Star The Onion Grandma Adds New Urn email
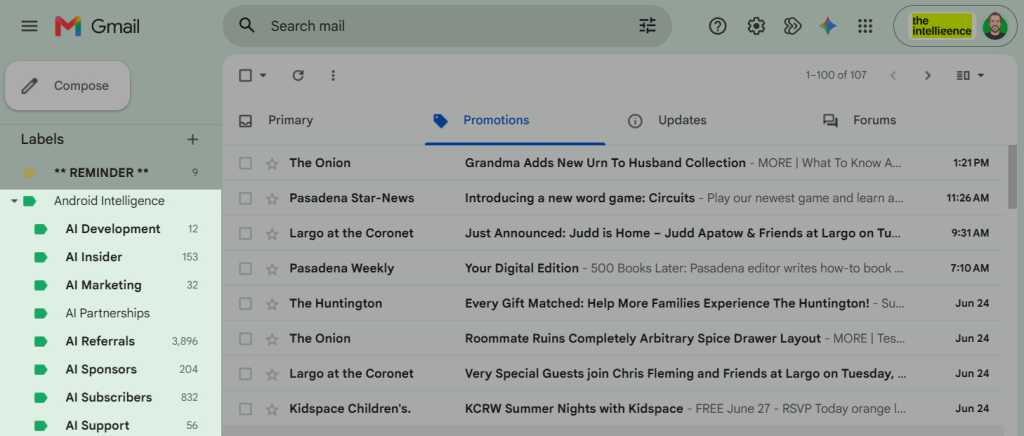1024x436 pixels. 272,163
